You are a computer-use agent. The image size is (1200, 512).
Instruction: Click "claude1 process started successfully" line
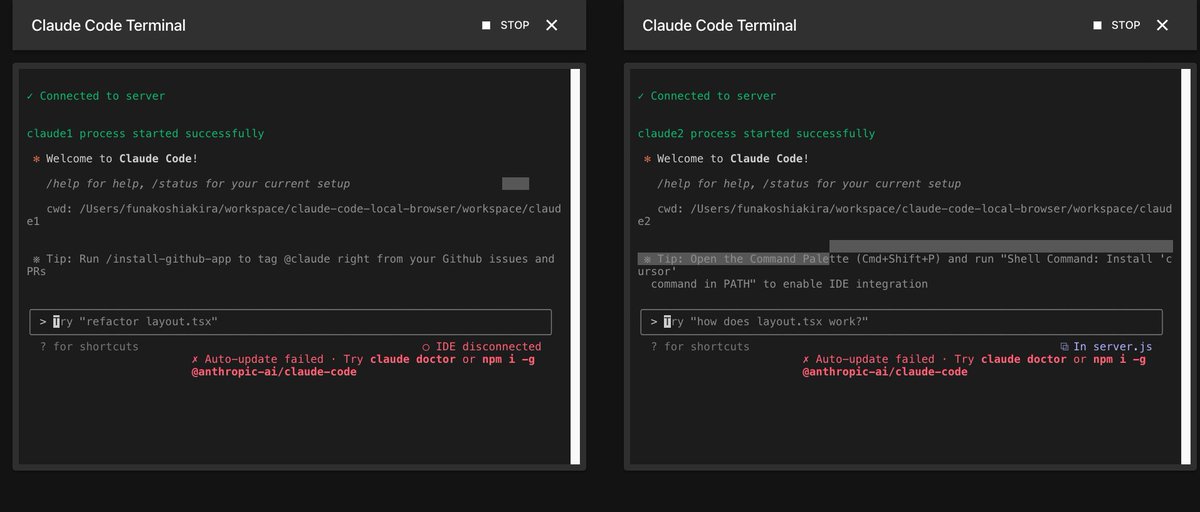tap(146, 134)
